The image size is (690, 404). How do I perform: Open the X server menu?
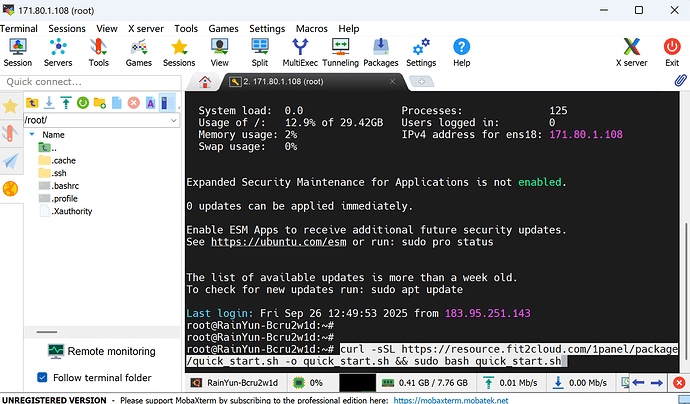[x=146, y=29]
